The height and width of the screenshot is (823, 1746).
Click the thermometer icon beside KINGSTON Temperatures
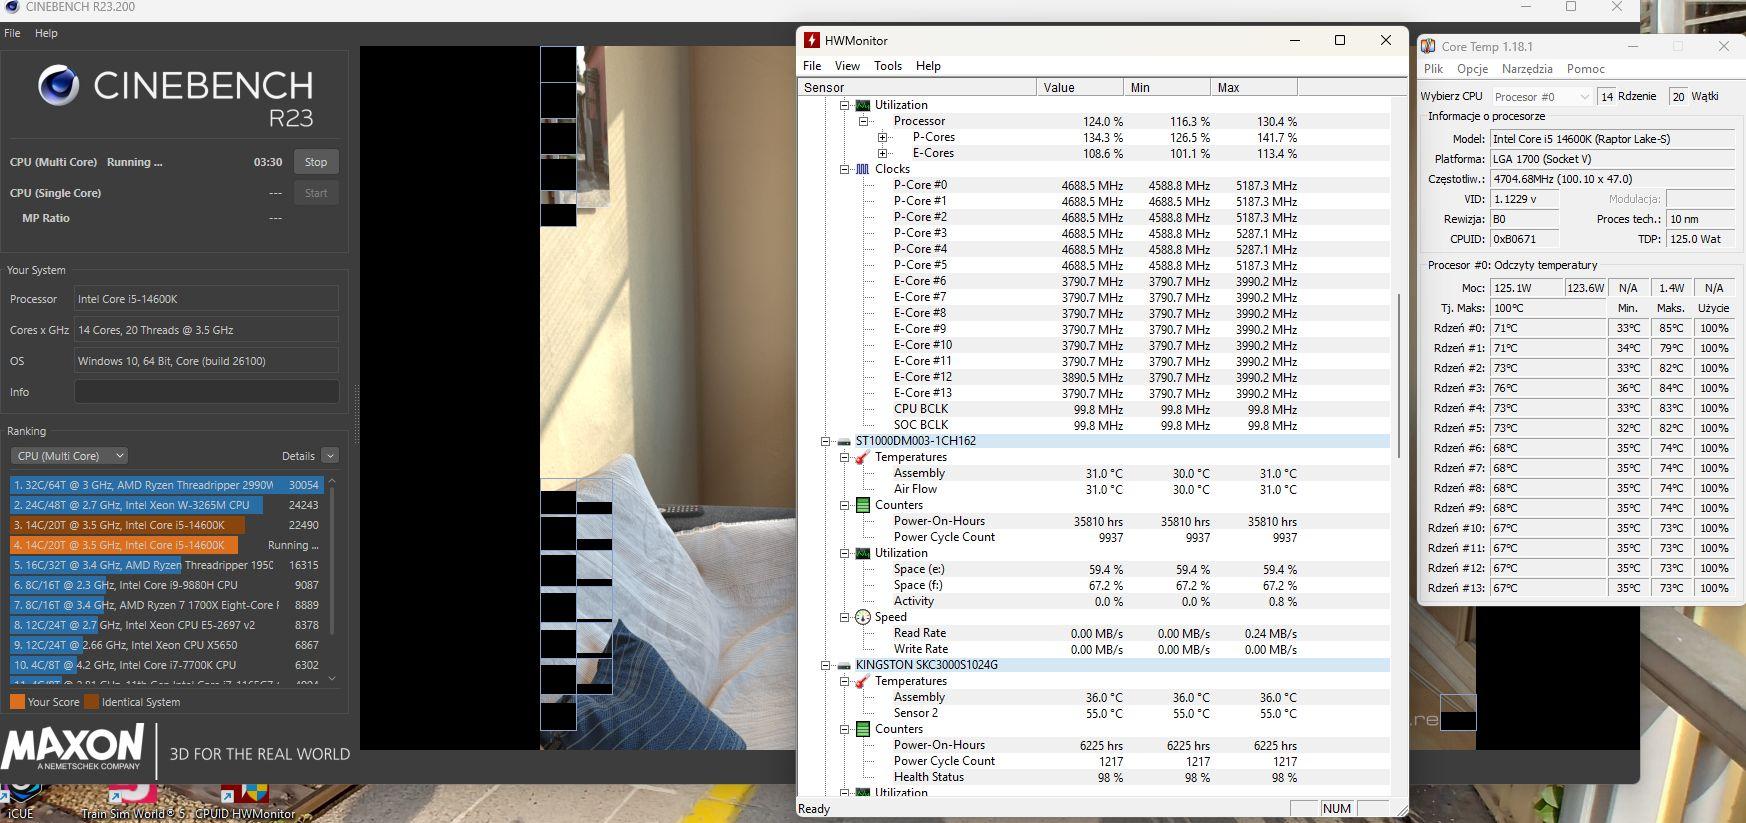[862, 681]
